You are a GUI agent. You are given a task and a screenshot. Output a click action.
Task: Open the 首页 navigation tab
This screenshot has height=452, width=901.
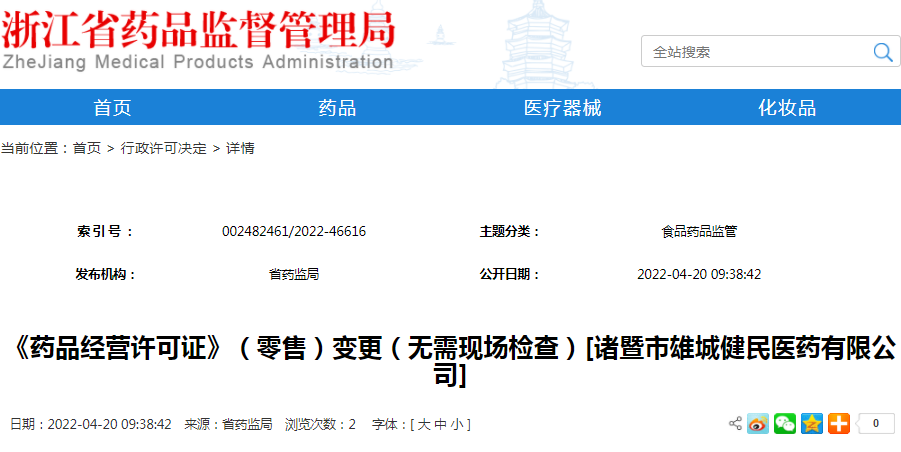click(113, 107)
